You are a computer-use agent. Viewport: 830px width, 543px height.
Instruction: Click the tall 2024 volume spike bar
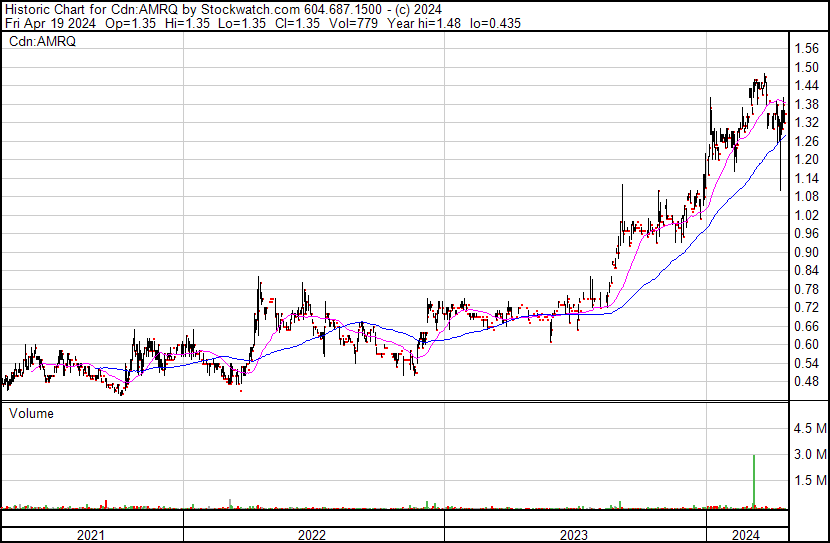[x=753, y=480]
